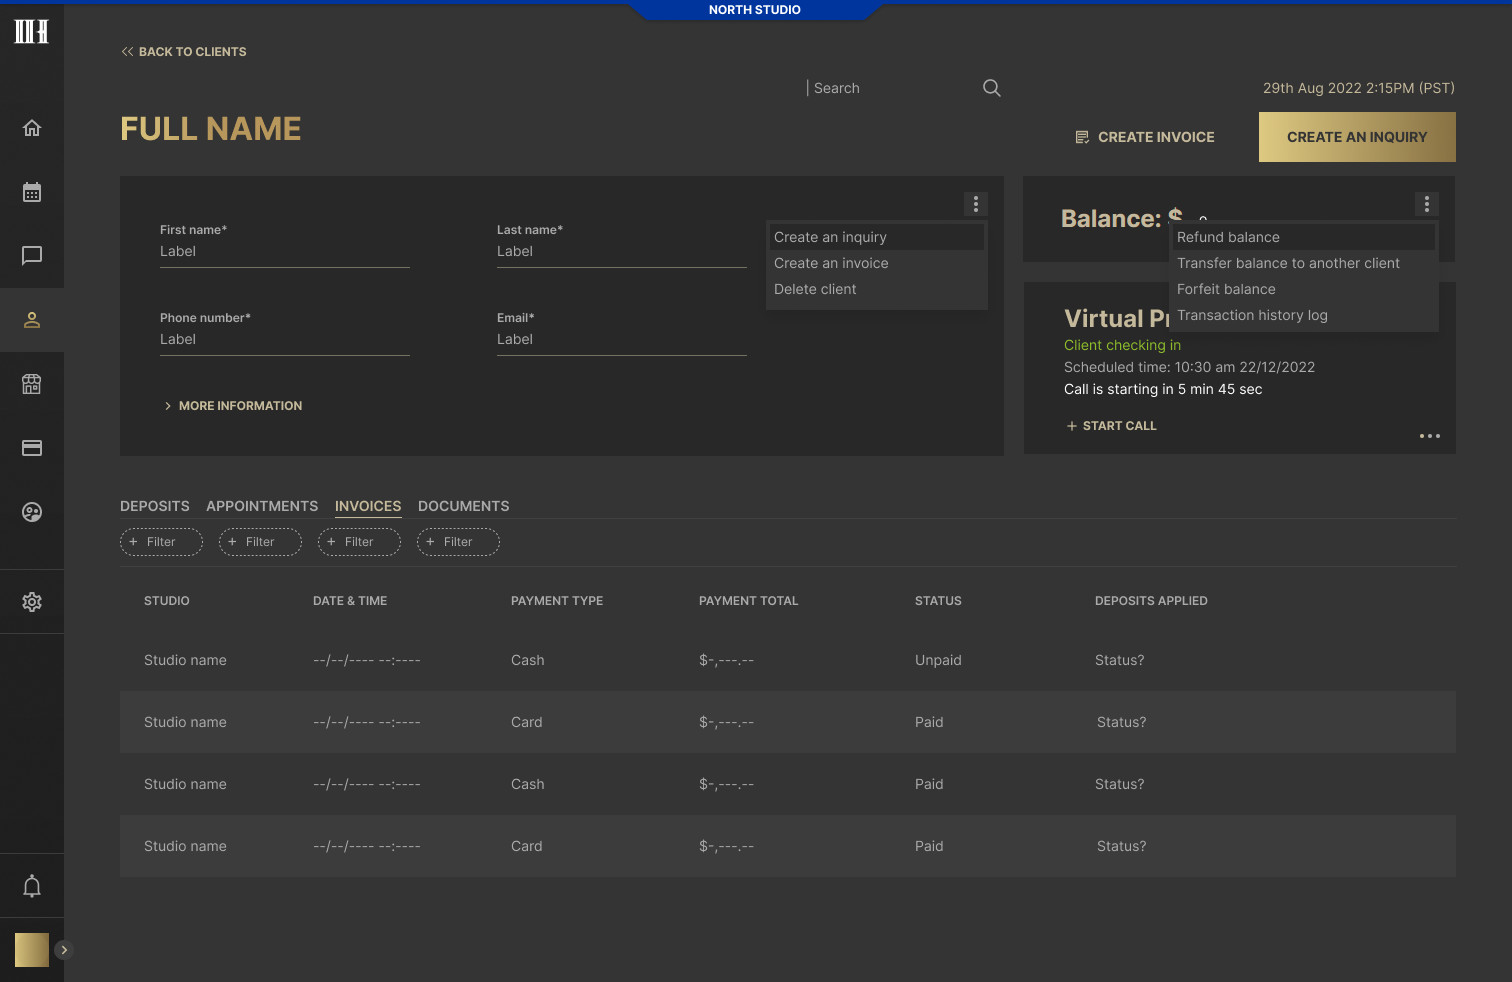The image size is (1512, 982).
Task: Click the search magnifier icon
Action: 992,88
